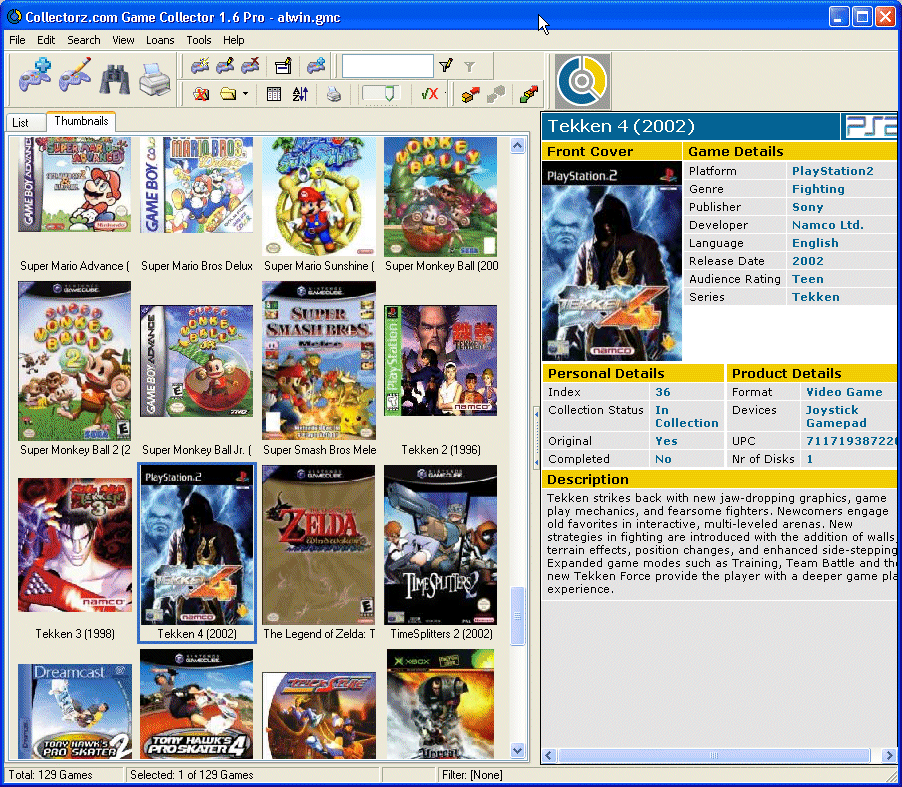Image resolution: width=902 pixels, height=787 pixels.
Task: Click the Namco Ltd. developer link
Action: pos(828,225)
